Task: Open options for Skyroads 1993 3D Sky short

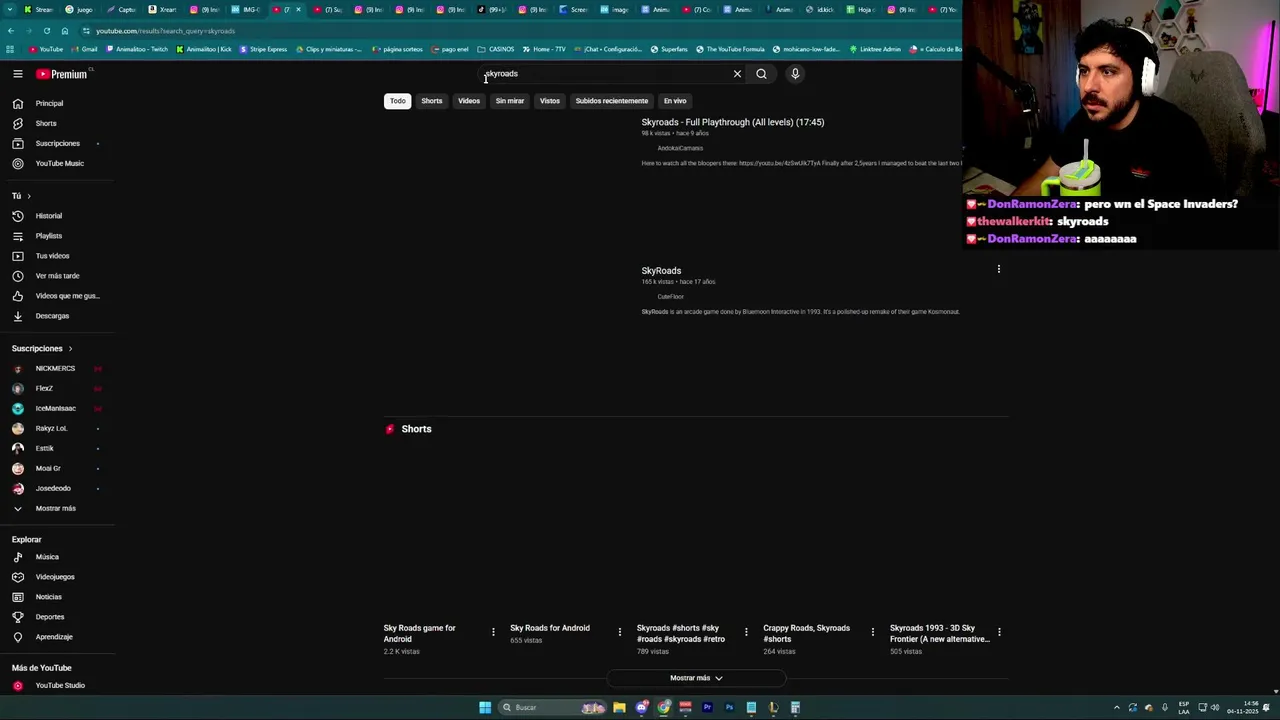Action: [x=999, y=632]
